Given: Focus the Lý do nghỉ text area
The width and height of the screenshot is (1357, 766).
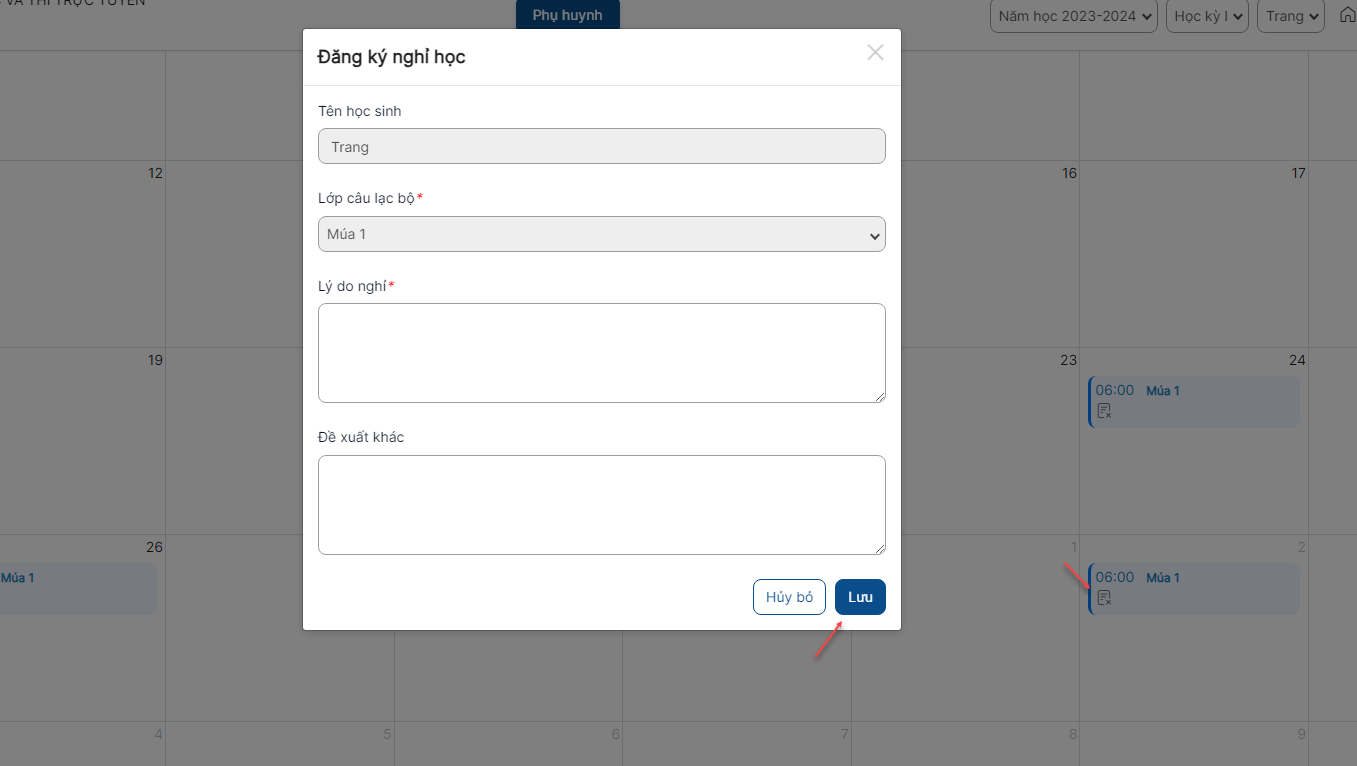Looking at the screenshot, I should [x=602, y=353].
